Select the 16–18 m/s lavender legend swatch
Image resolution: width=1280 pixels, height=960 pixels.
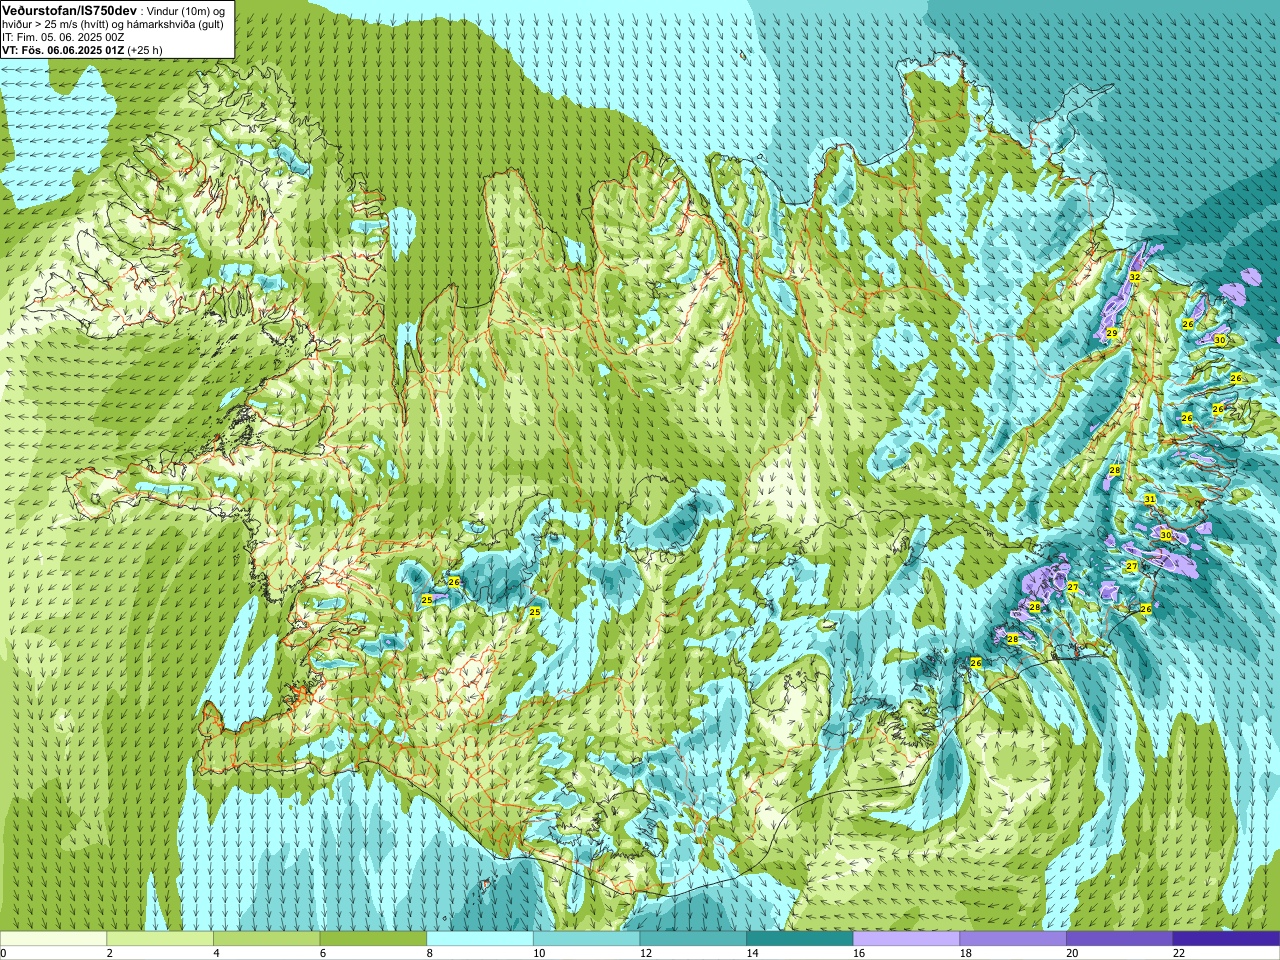coord(906,939)
